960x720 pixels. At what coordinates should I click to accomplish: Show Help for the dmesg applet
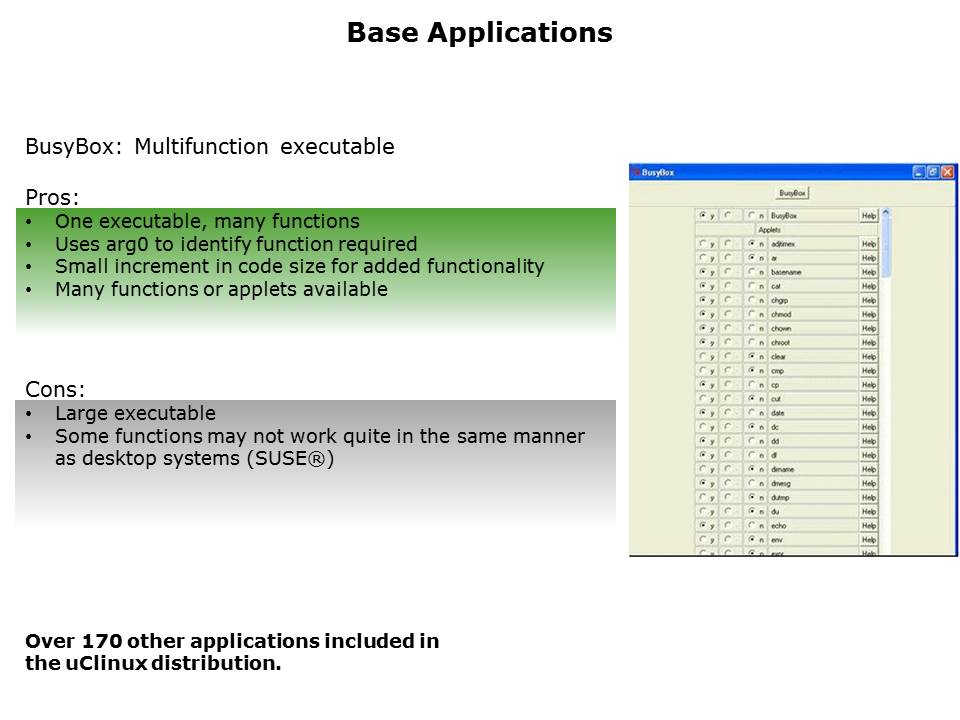click(868, 483)
